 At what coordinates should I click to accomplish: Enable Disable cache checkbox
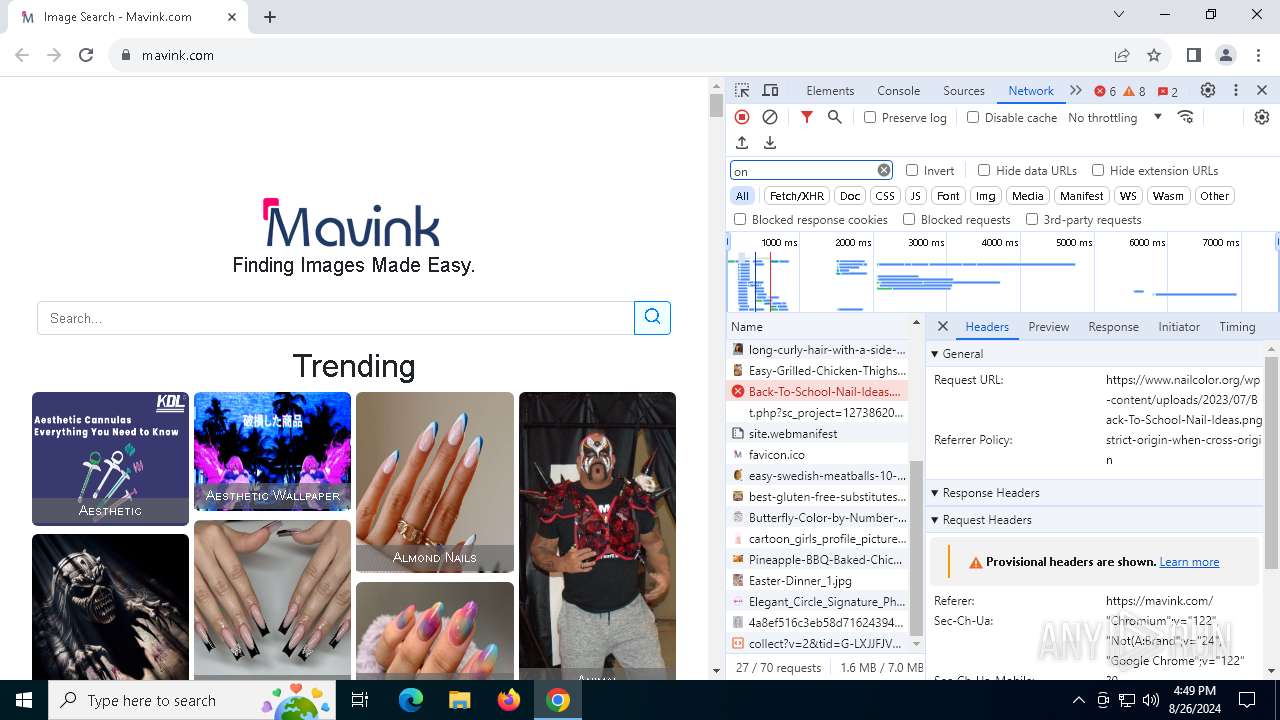coord(973,117)
